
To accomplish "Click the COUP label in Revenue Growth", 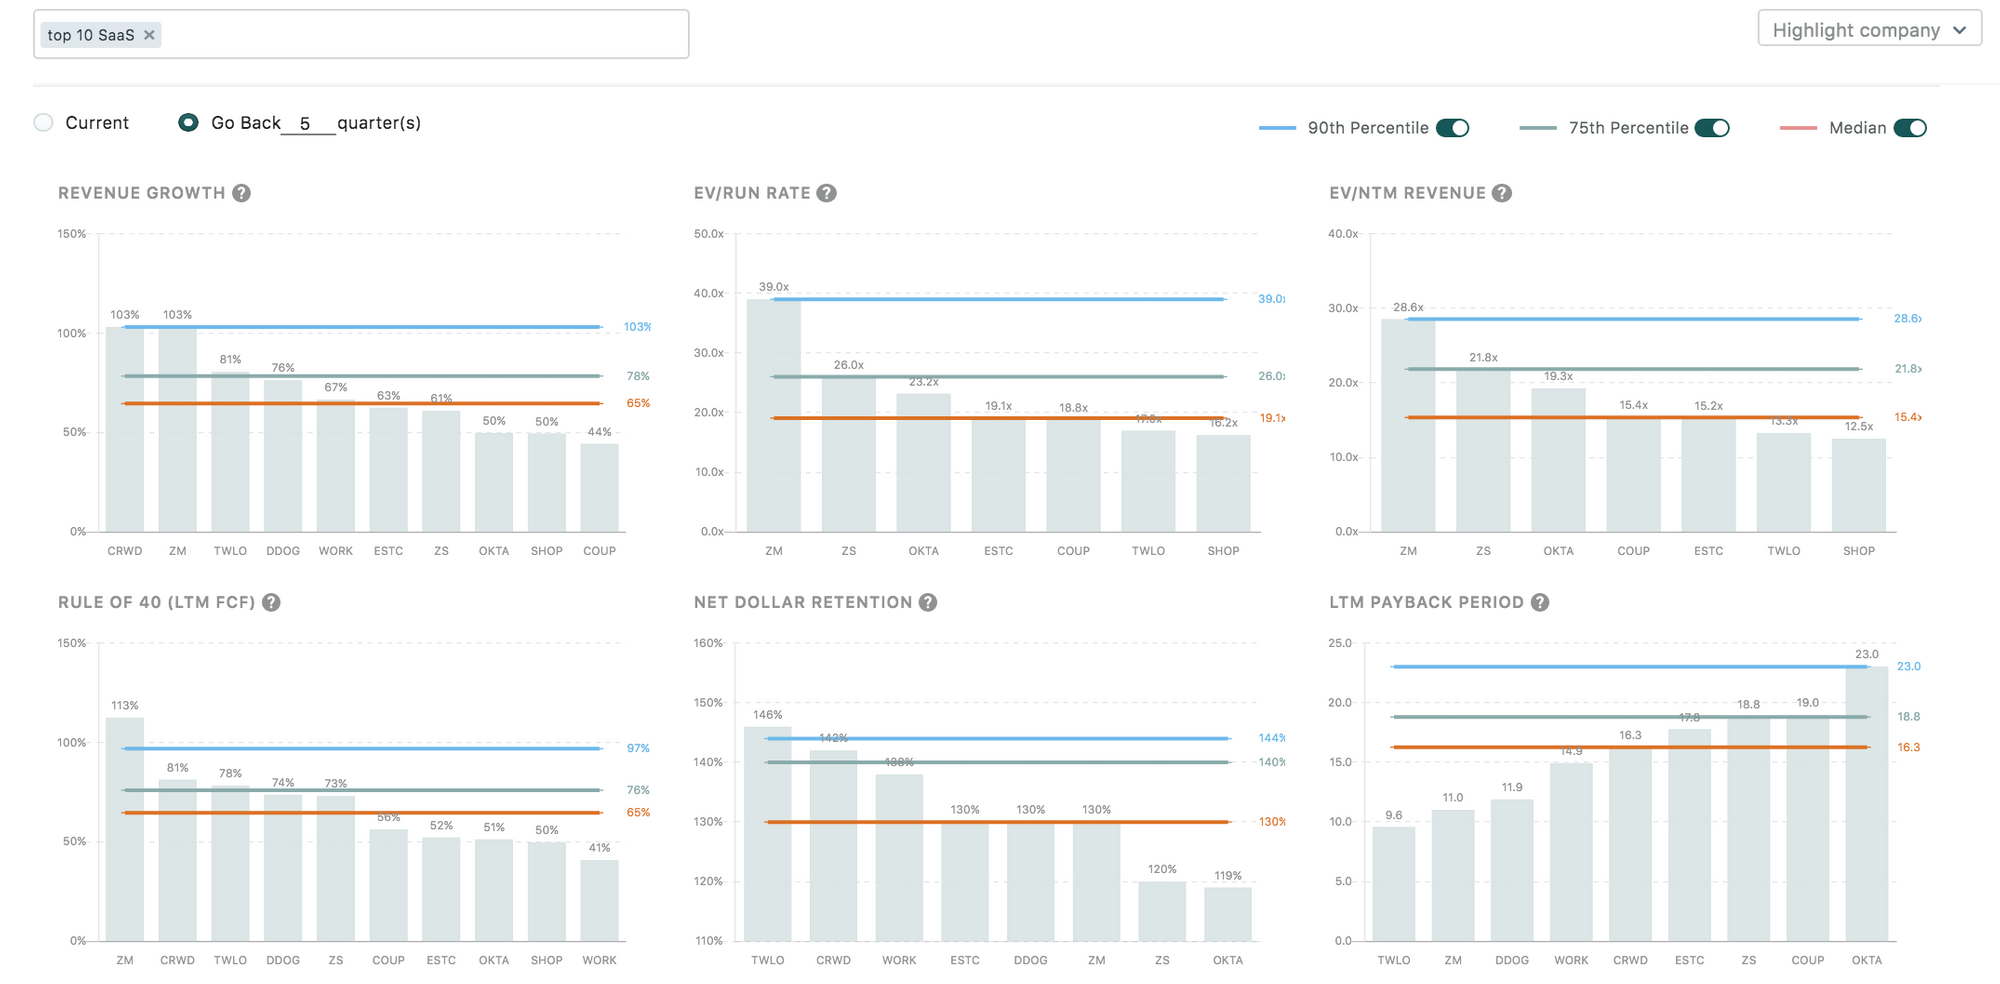I will point(600,551).
